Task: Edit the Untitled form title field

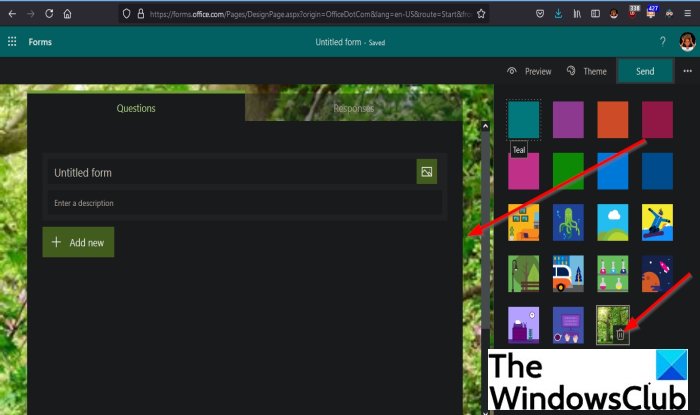Action: (232, 172)
